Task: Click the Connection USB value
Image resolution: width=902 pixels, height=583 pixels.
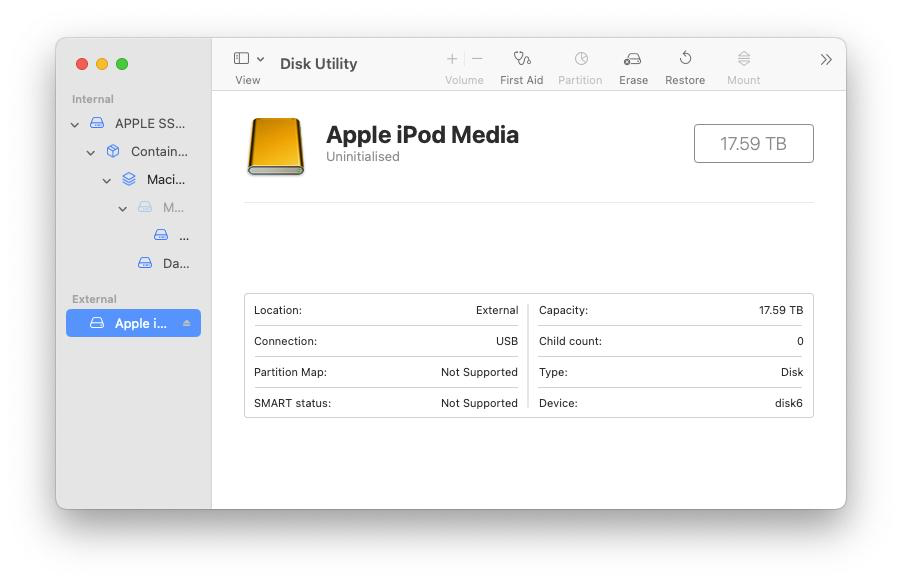Action: tap(507, 341)
